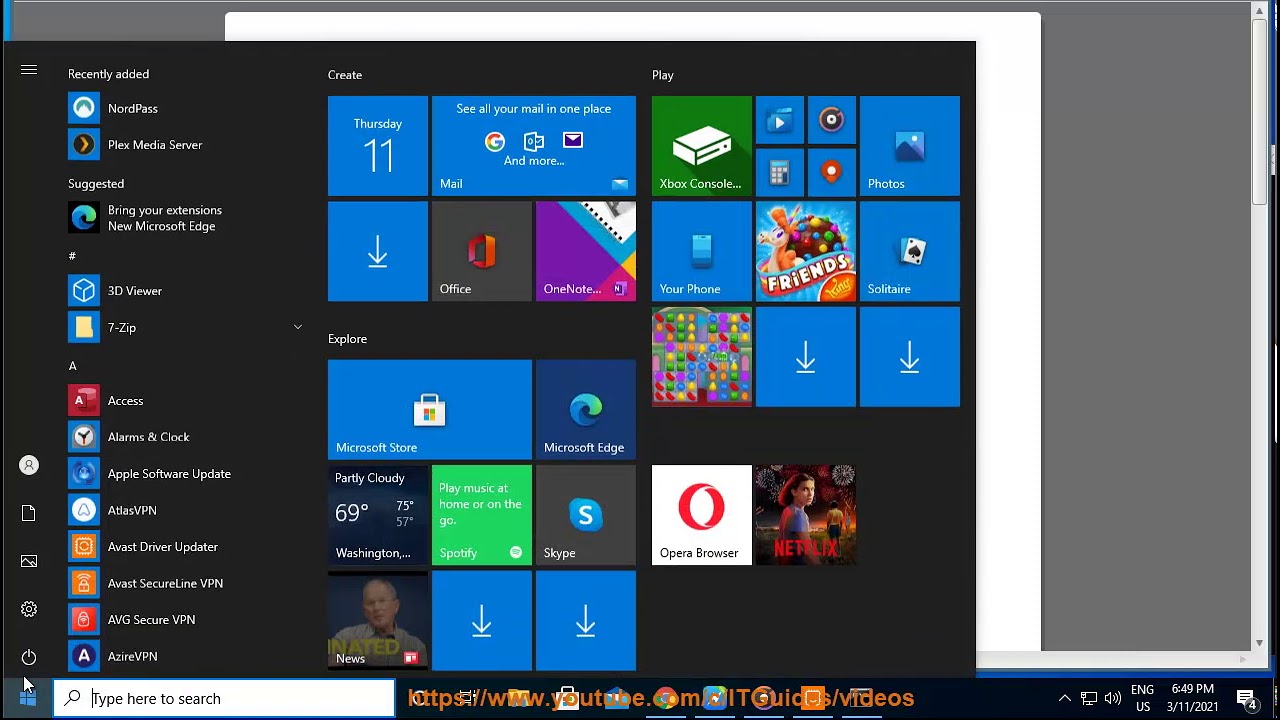Open the Calendar tile showing Thursday 11

pyautogui.click(x=378, y=146)
